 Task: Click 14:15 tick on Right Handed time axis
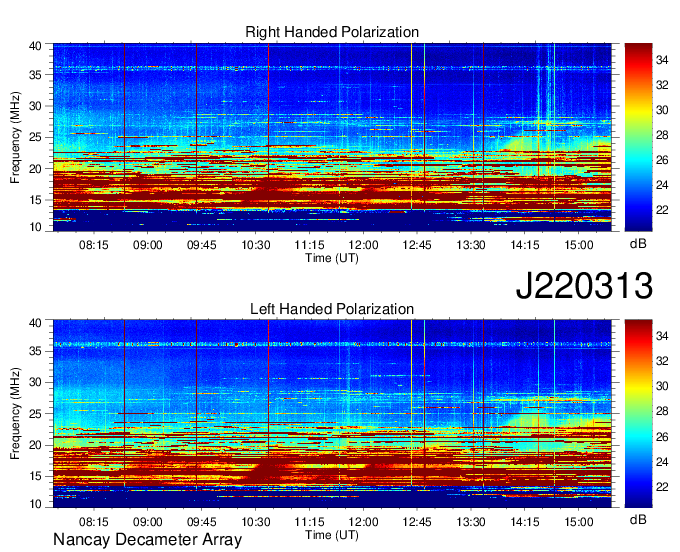pos(525,245)
